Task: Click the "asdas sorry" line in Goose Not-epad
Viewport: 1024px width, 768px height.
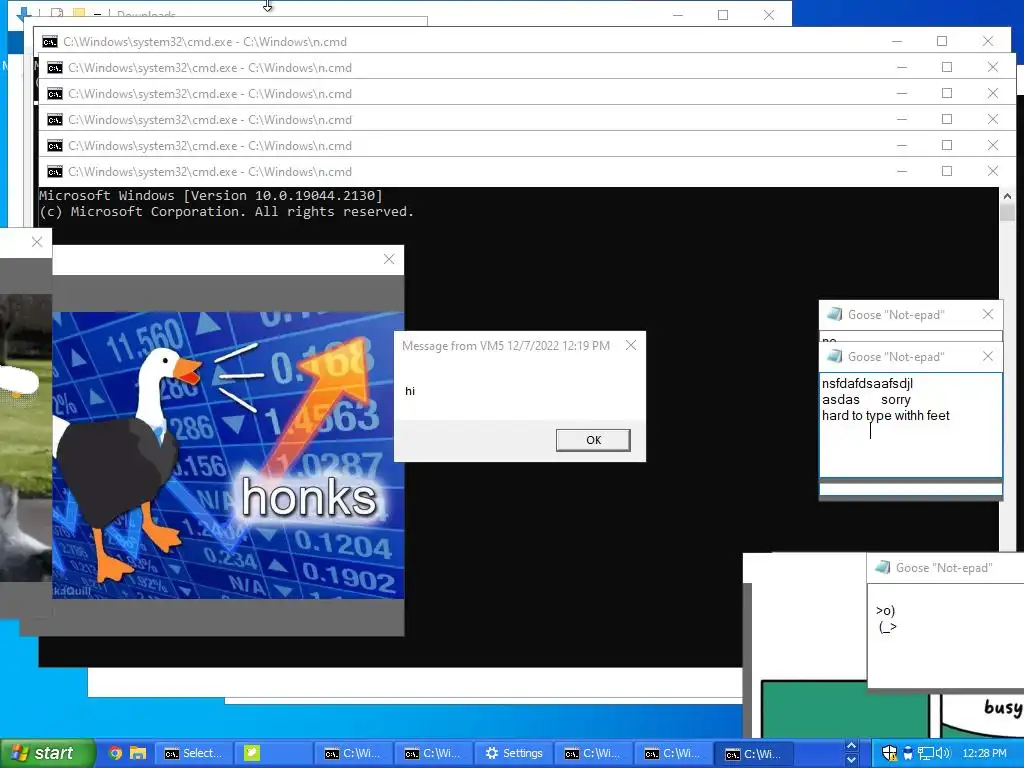Action: point(866,400)
